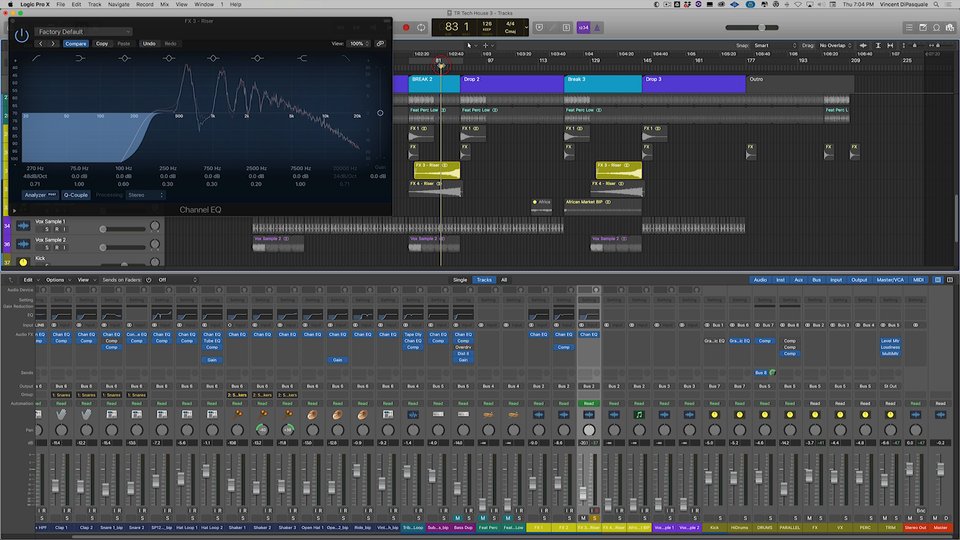Click the plug-in link chain icon
This screenshot has width=960, height=540.
click(380, 44)
